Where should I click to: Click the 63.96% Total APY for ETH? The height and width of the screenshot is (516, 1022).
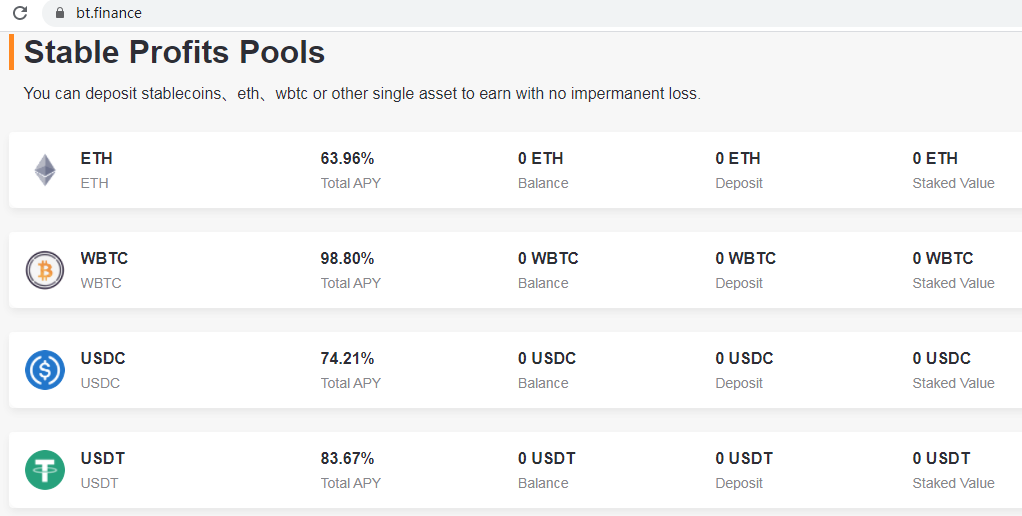coord(347,158)
